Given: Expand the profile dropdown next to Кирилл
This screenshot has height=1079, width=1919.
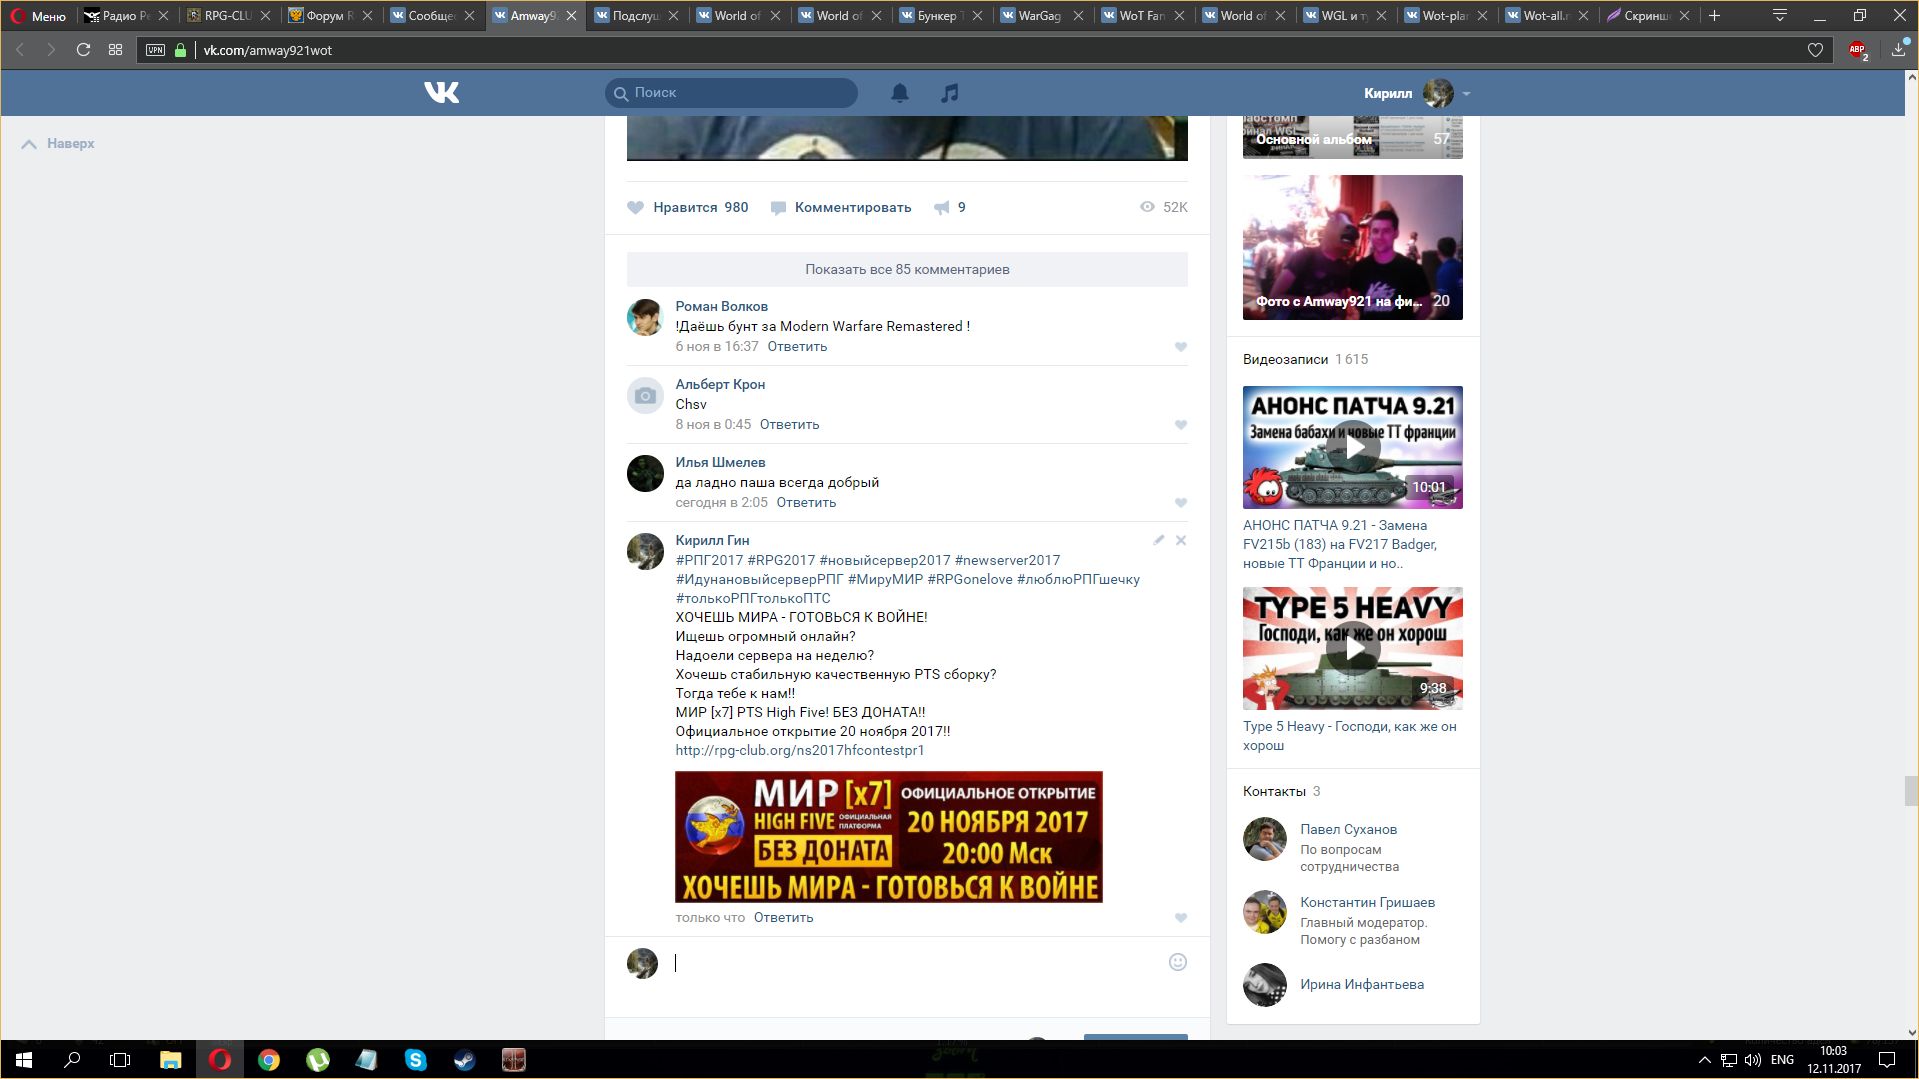Looking at the screenshot, I should point(1466,94).
